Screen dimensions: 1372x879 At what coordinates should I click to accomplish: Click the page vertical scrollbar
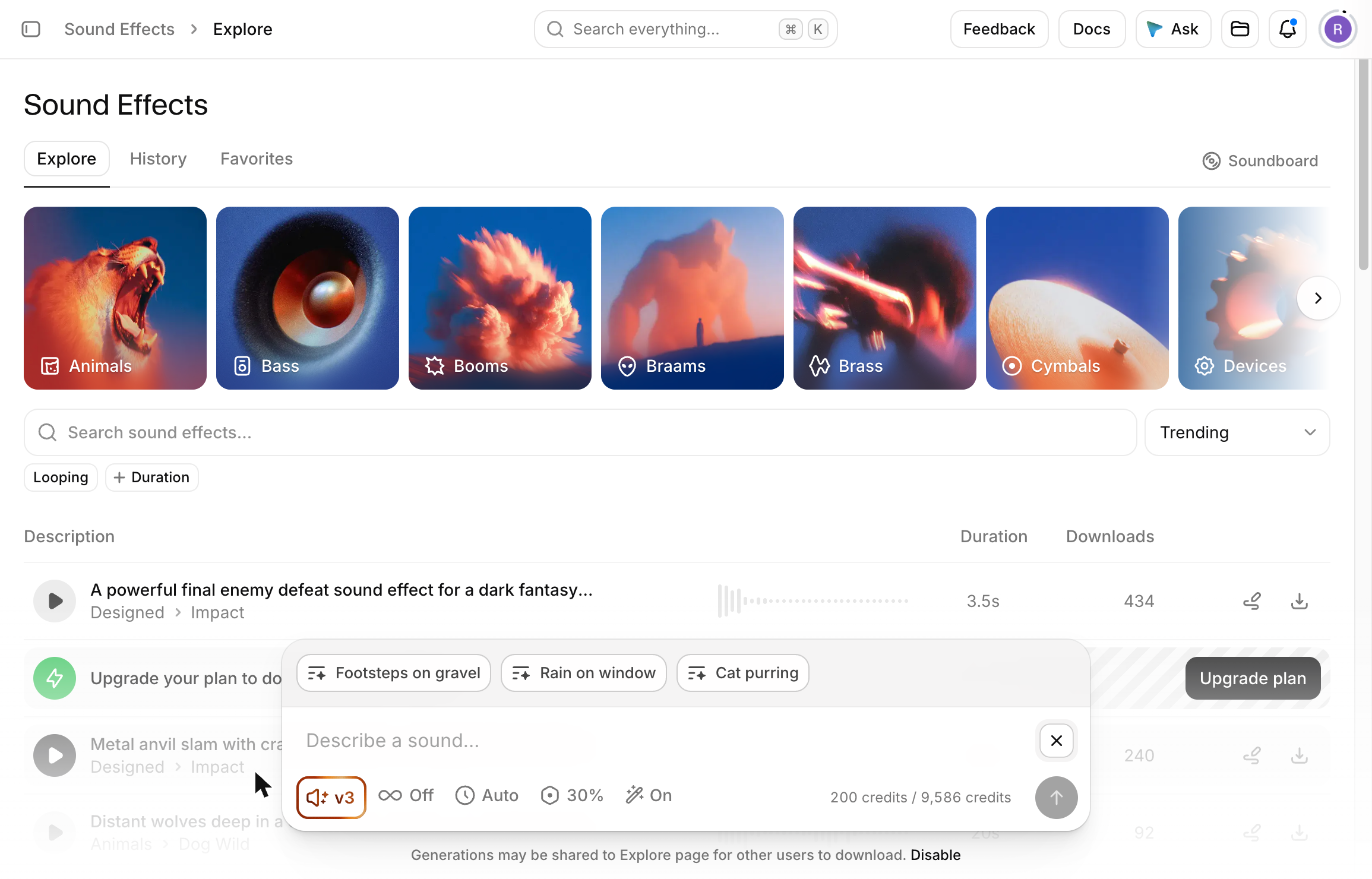pos(1364,165)
